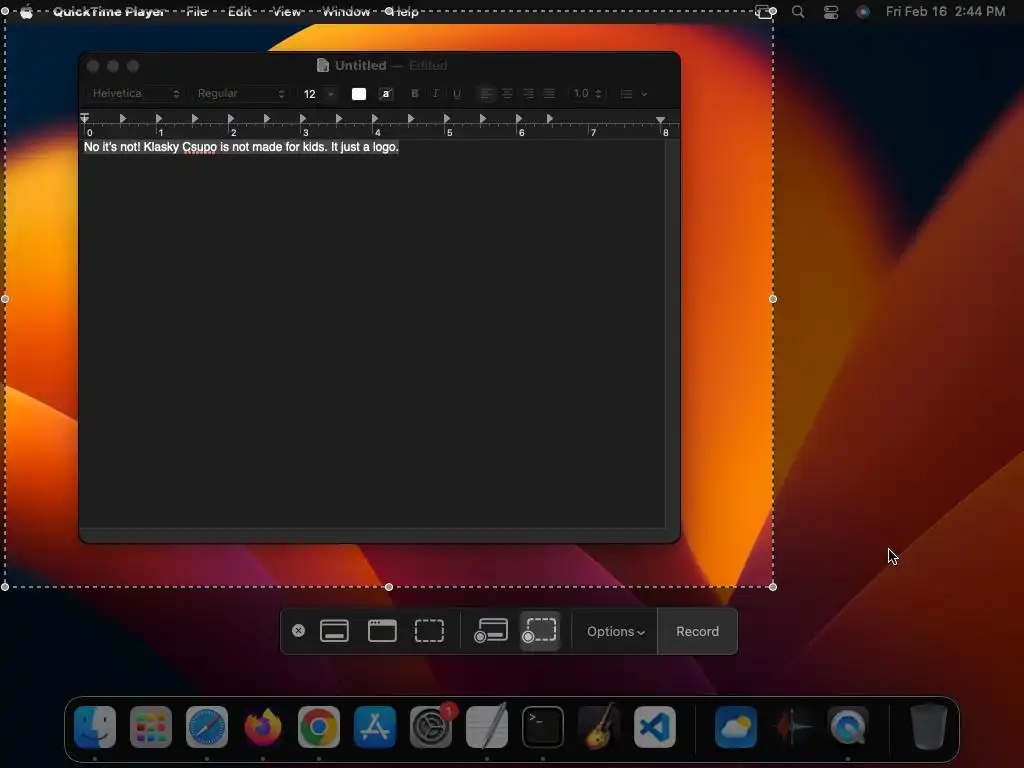This screenshot has height=768, width=1024.
Task: Open the Helvetica font family dropdown
Action: pyautogui.click(x=135, y=93)
